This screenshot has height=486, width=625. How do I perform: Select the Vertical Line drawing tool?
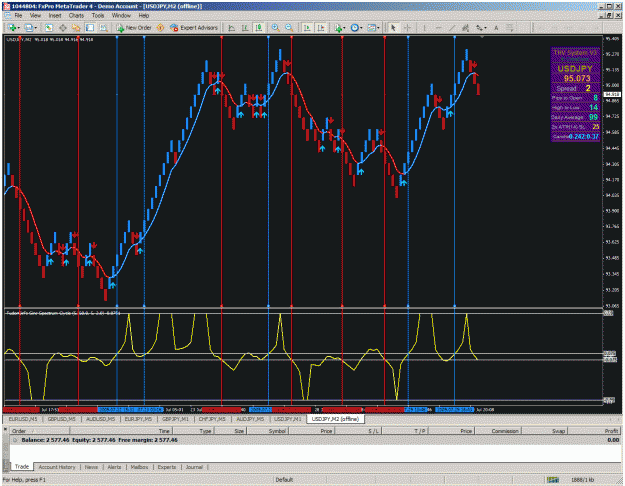click(x=424, y=28)
